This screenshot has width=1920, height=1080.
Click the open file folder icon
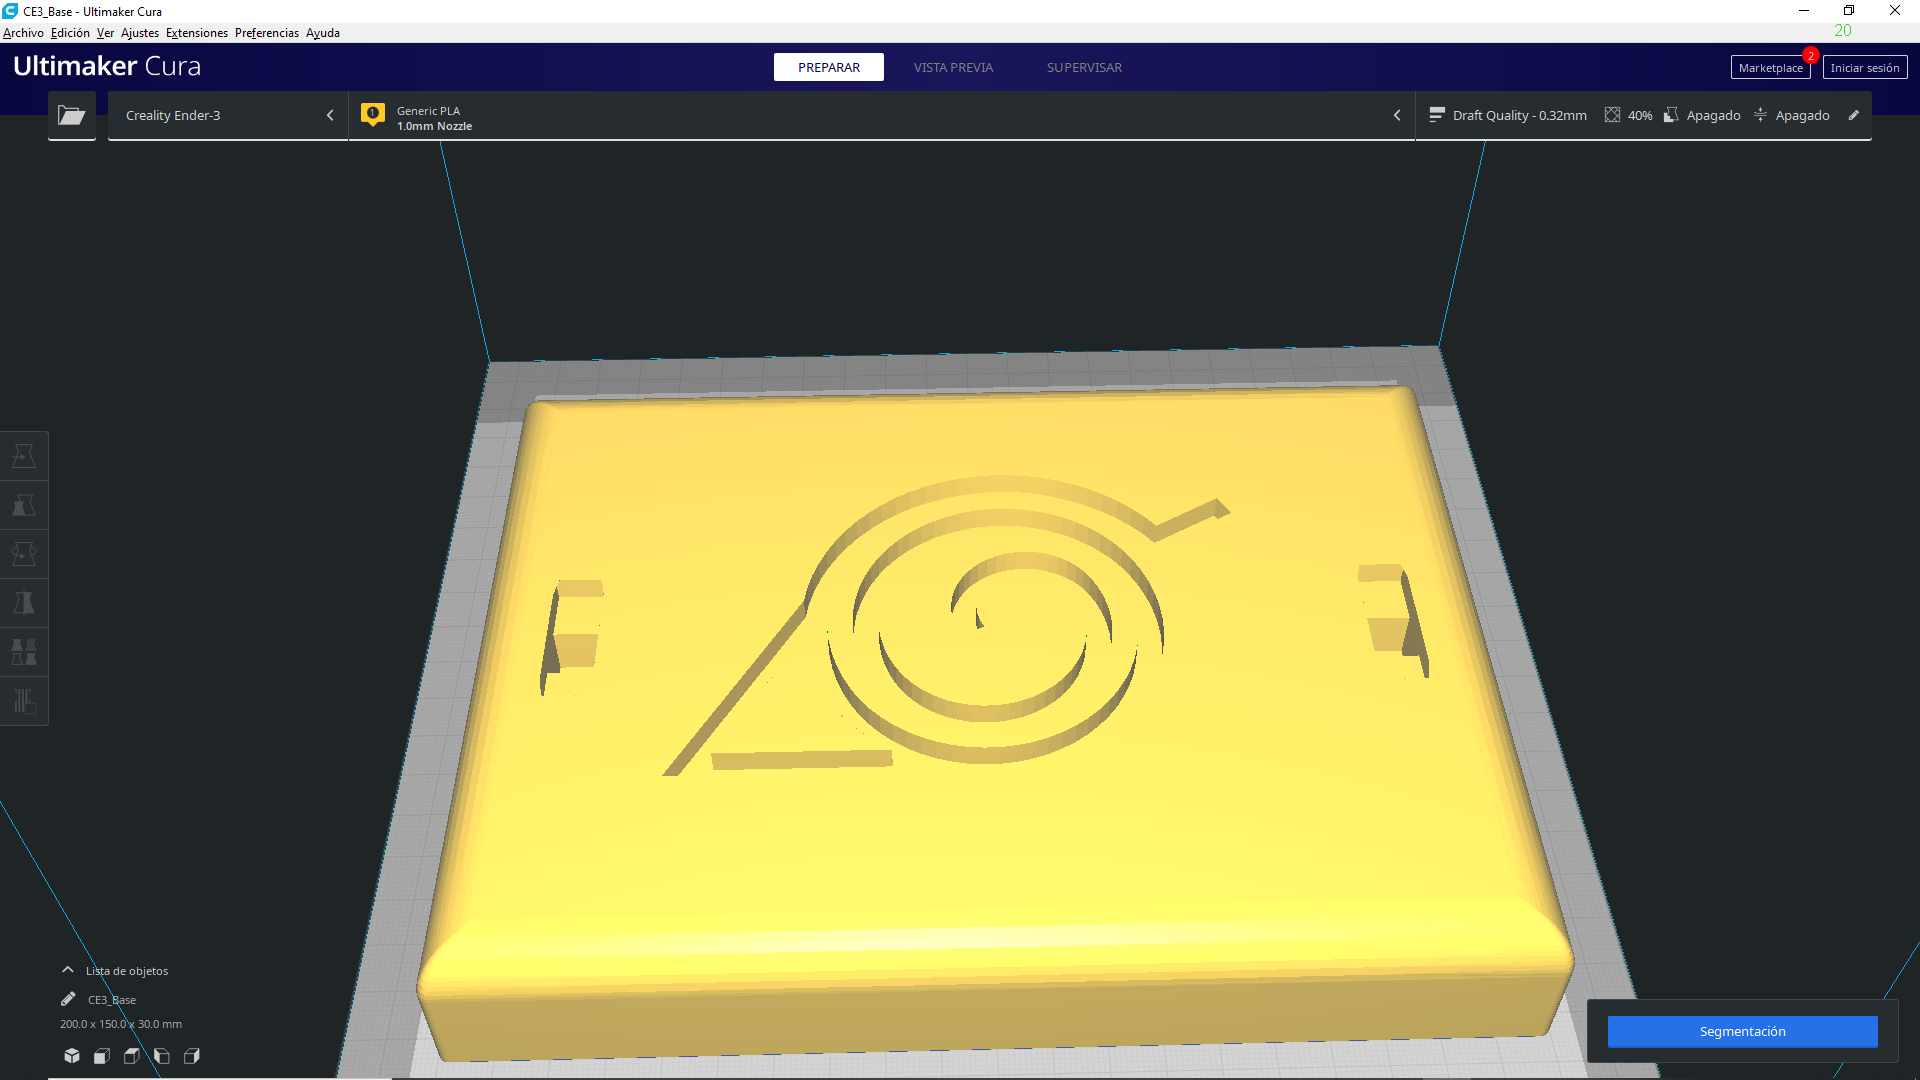tap(71, 116)
